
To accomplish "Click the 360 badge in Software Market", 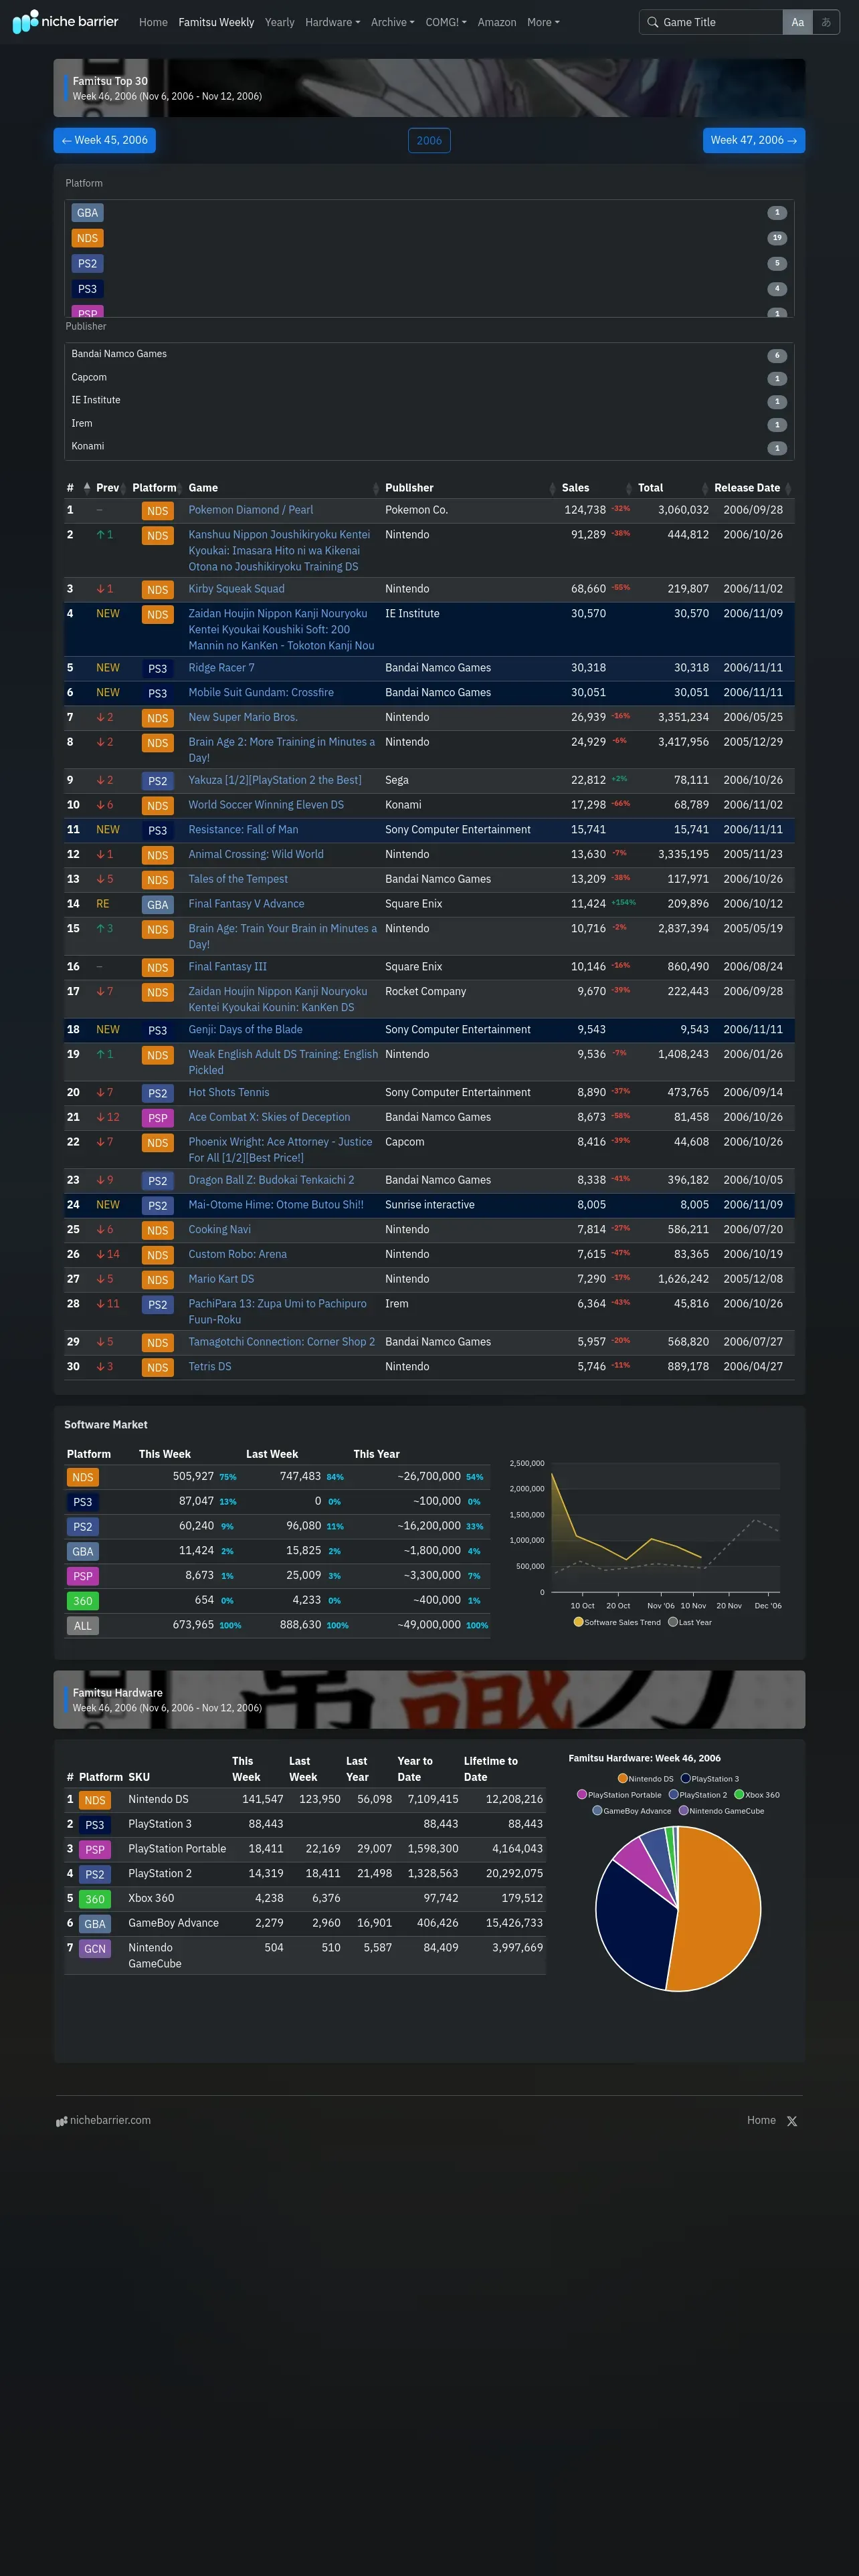I will [x=83, y=1602].
